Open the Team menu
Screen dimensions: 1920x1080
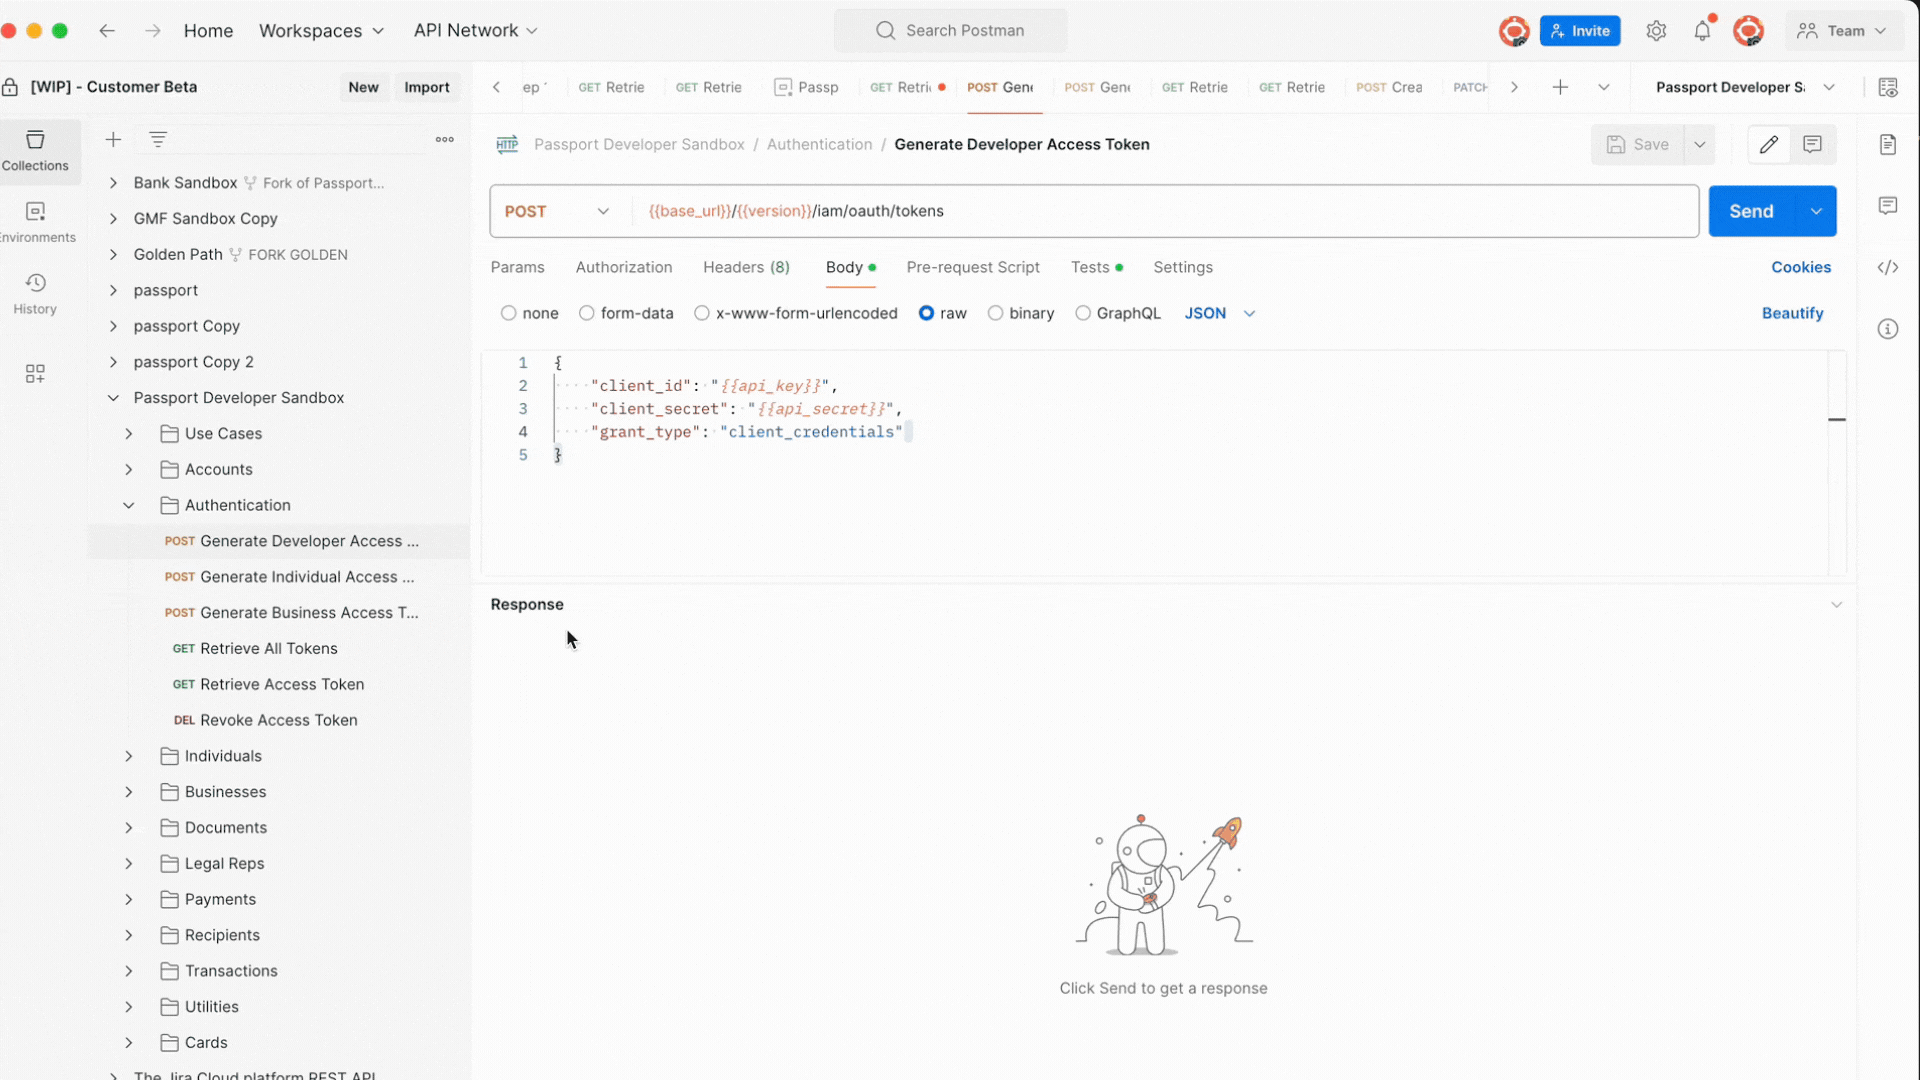click(x=1842, y=31)
